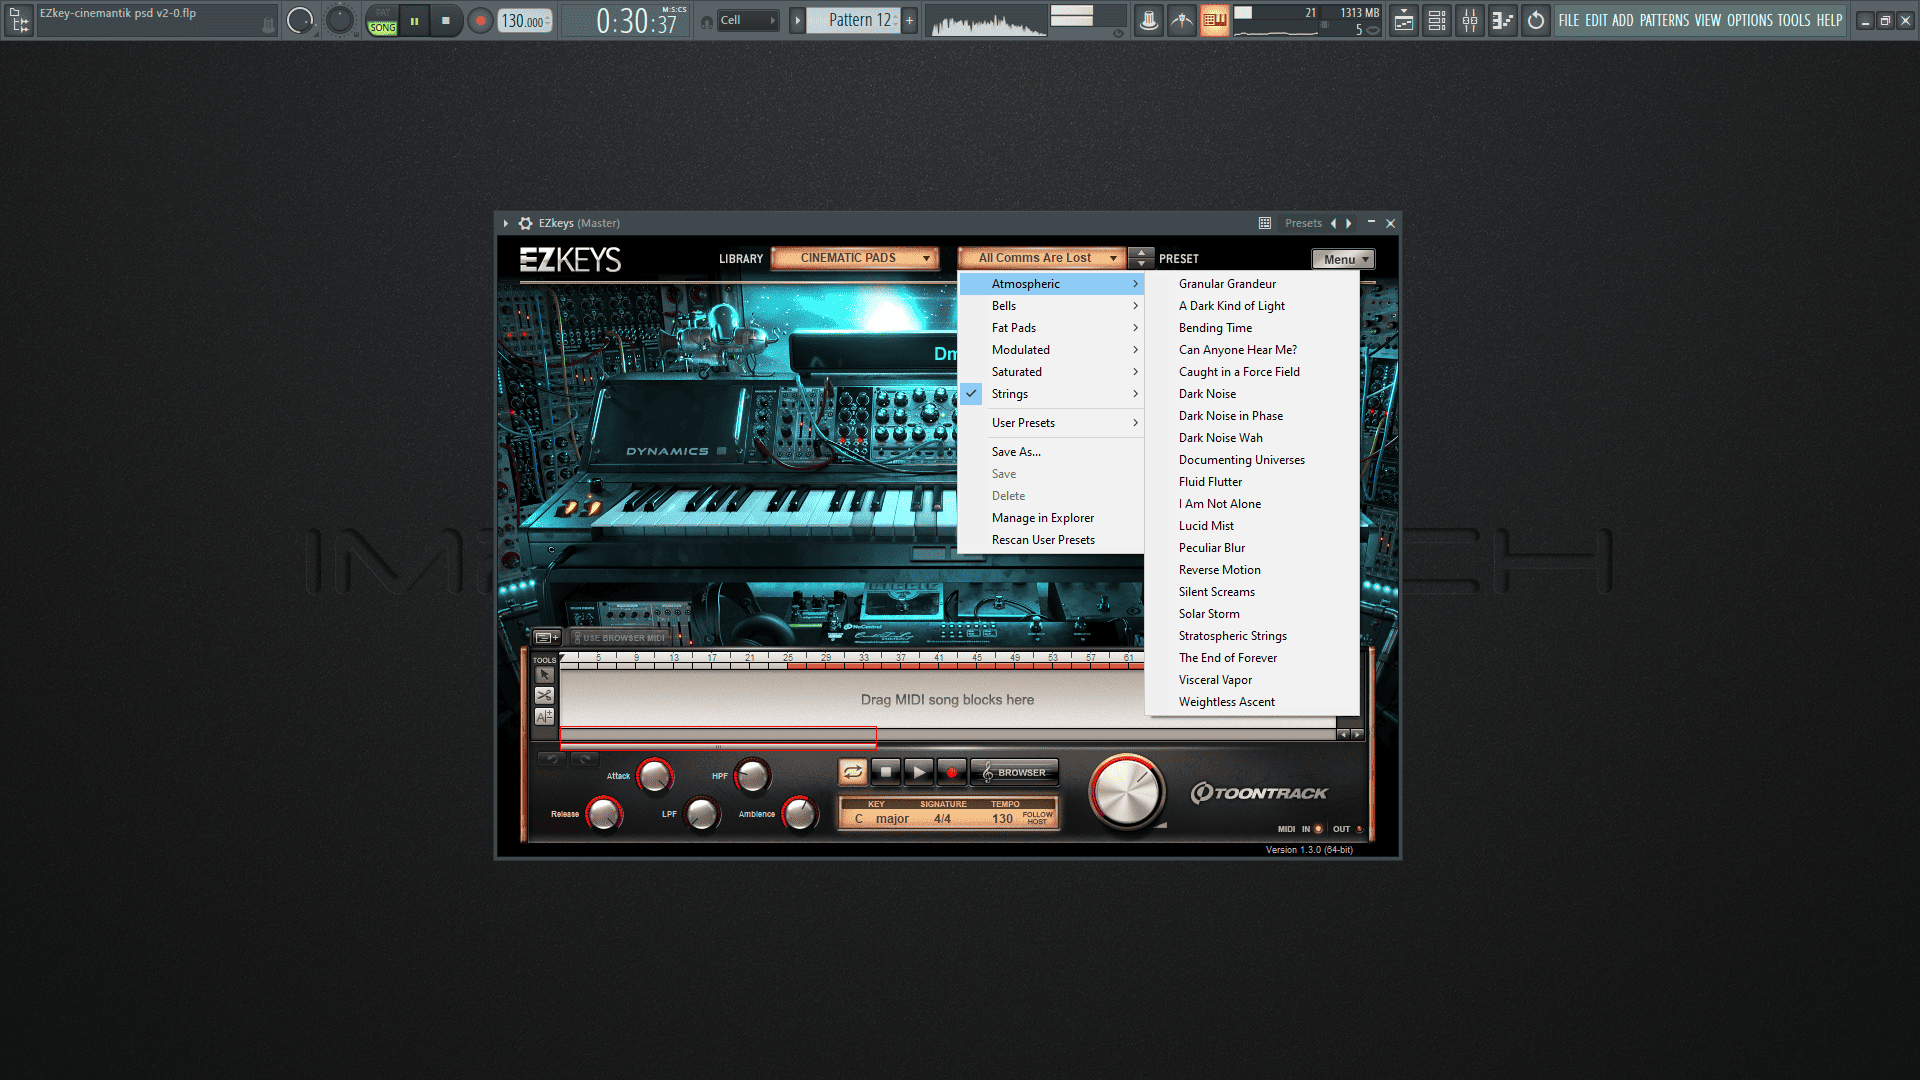Viewport: 1920px width, 1080px height.
Task: Select the text A± tool in EZkeys
Action: click(x=544, y=717)
